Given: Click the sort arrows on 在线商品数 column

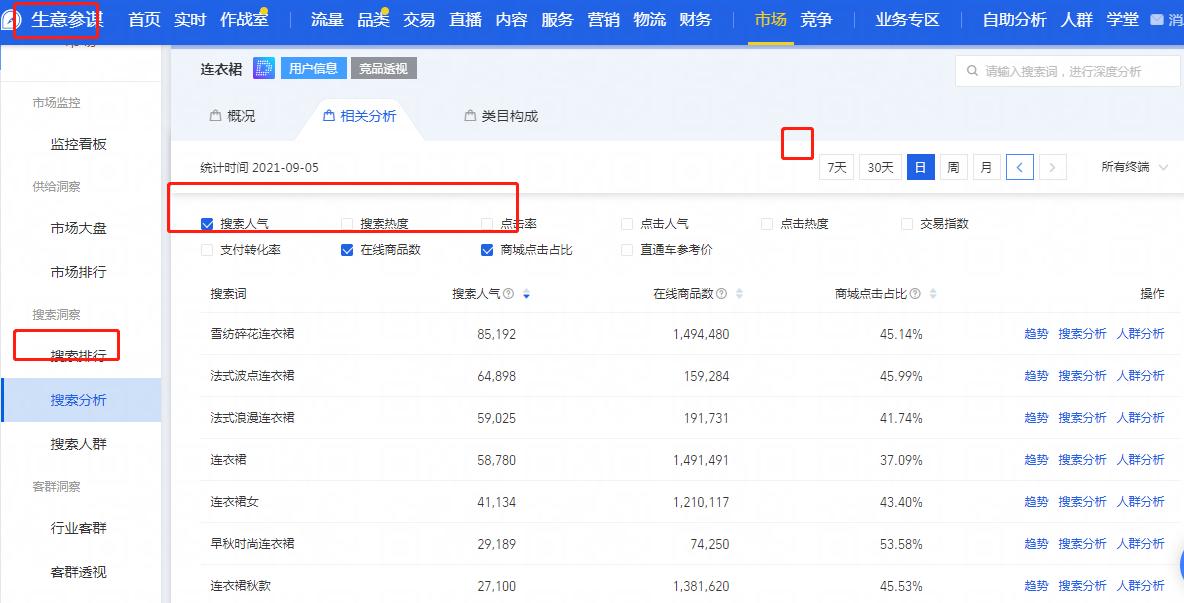Looking at the screenshot, I should pos(739,294).
